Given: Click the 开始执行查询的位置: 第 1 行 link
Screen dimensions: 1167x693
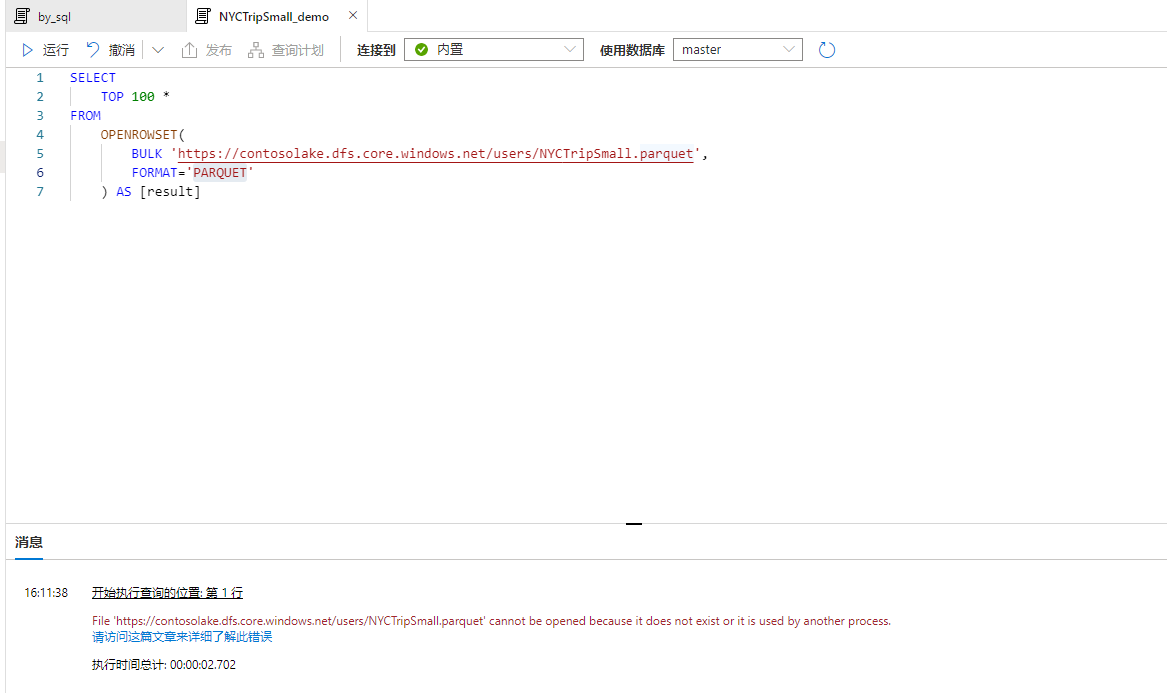Looking at the screenshot, I should pos(167,593).
